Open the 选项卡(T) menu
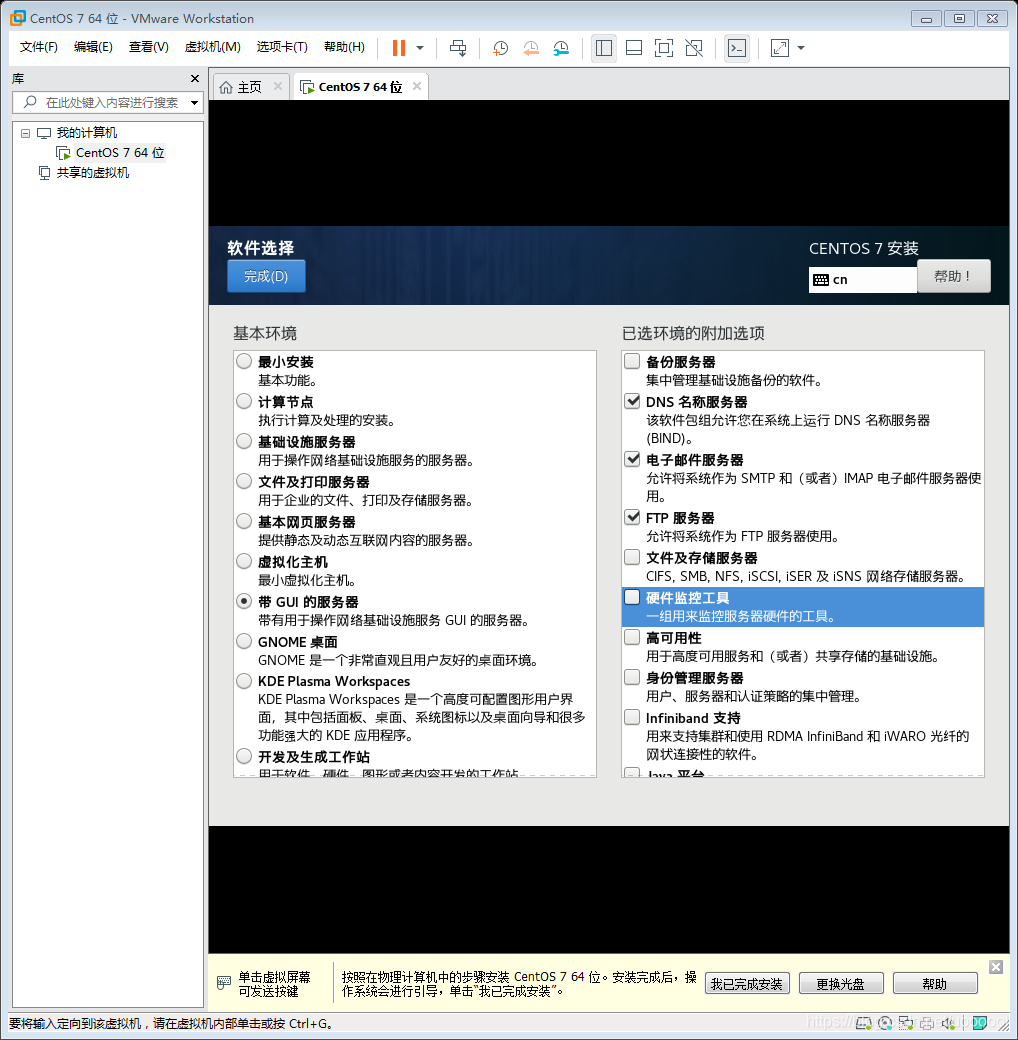 (x=282, y=47)
